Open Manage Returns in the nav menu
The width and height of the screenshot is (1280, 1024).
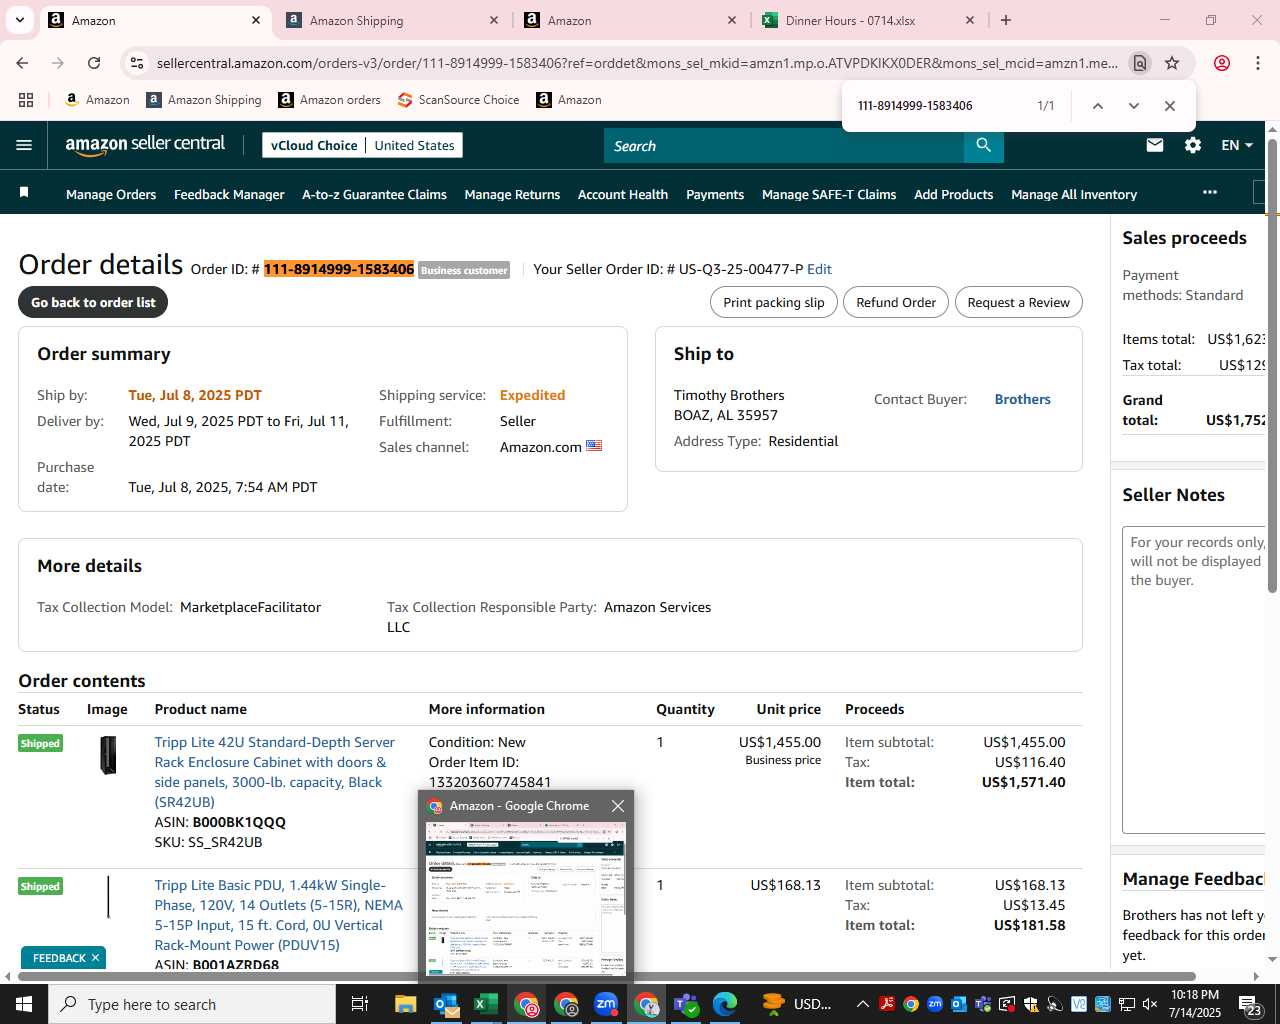pos(512,195)
